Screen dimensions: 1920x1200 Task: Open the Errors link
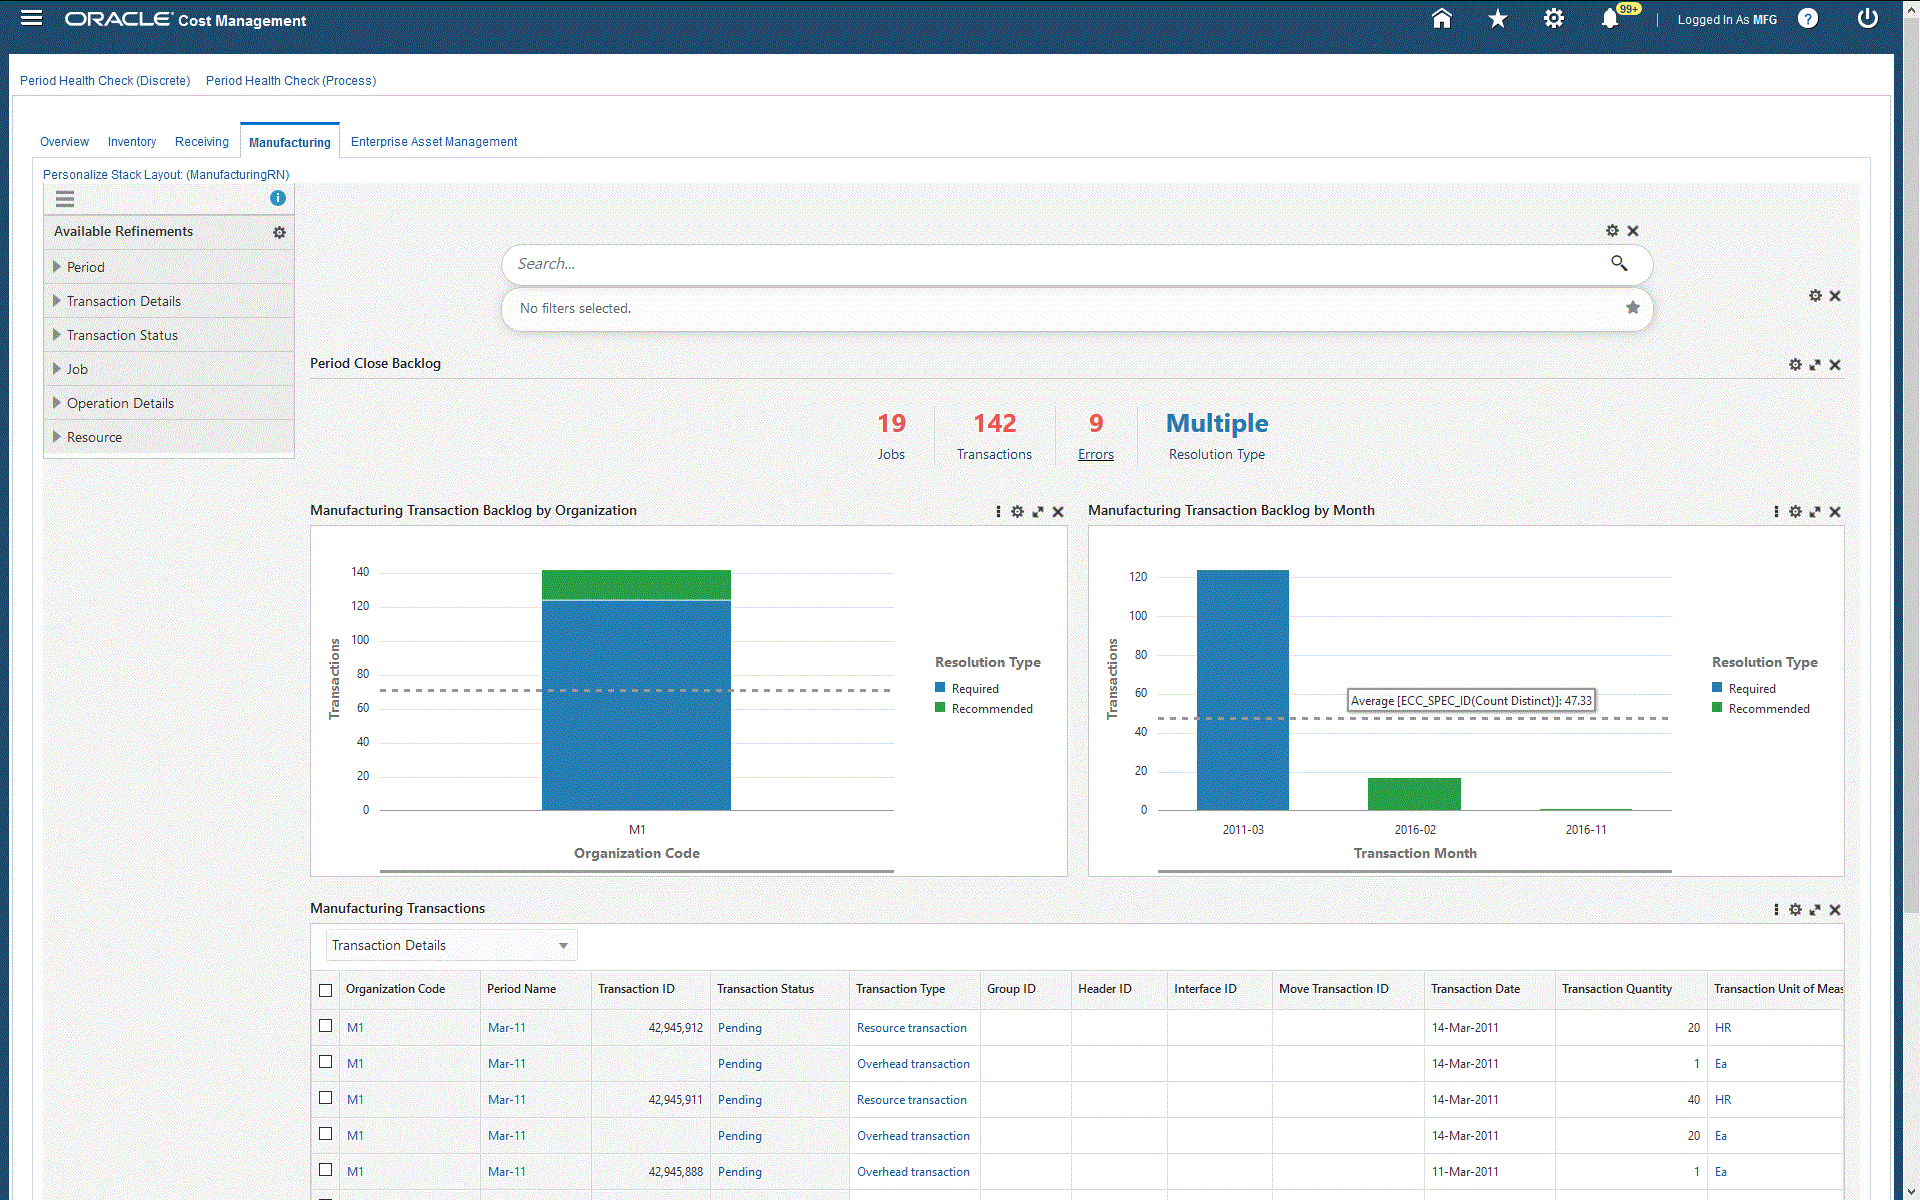pyautogui.click(x=1095, y=454)
